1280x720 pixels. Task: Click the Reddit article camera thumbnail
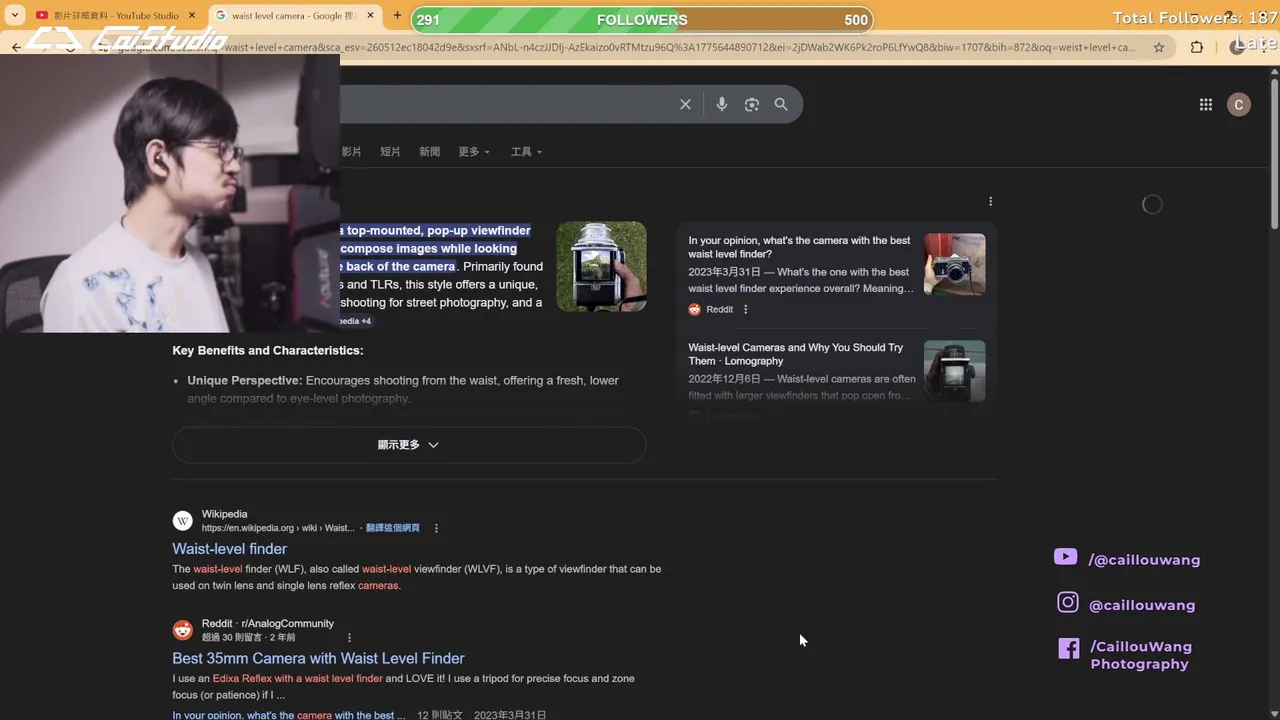pyautogui.click(x=954, y=264)
